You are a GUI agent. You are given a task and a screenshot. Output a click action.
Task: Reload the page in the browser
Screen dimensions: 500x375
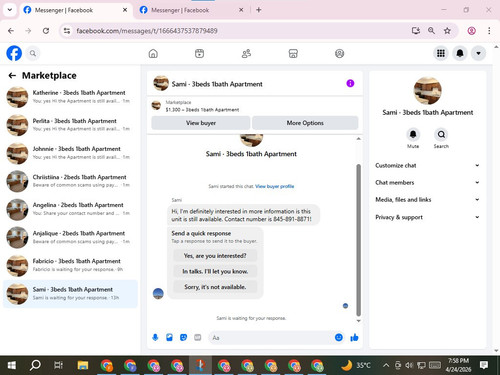[46, 31]
